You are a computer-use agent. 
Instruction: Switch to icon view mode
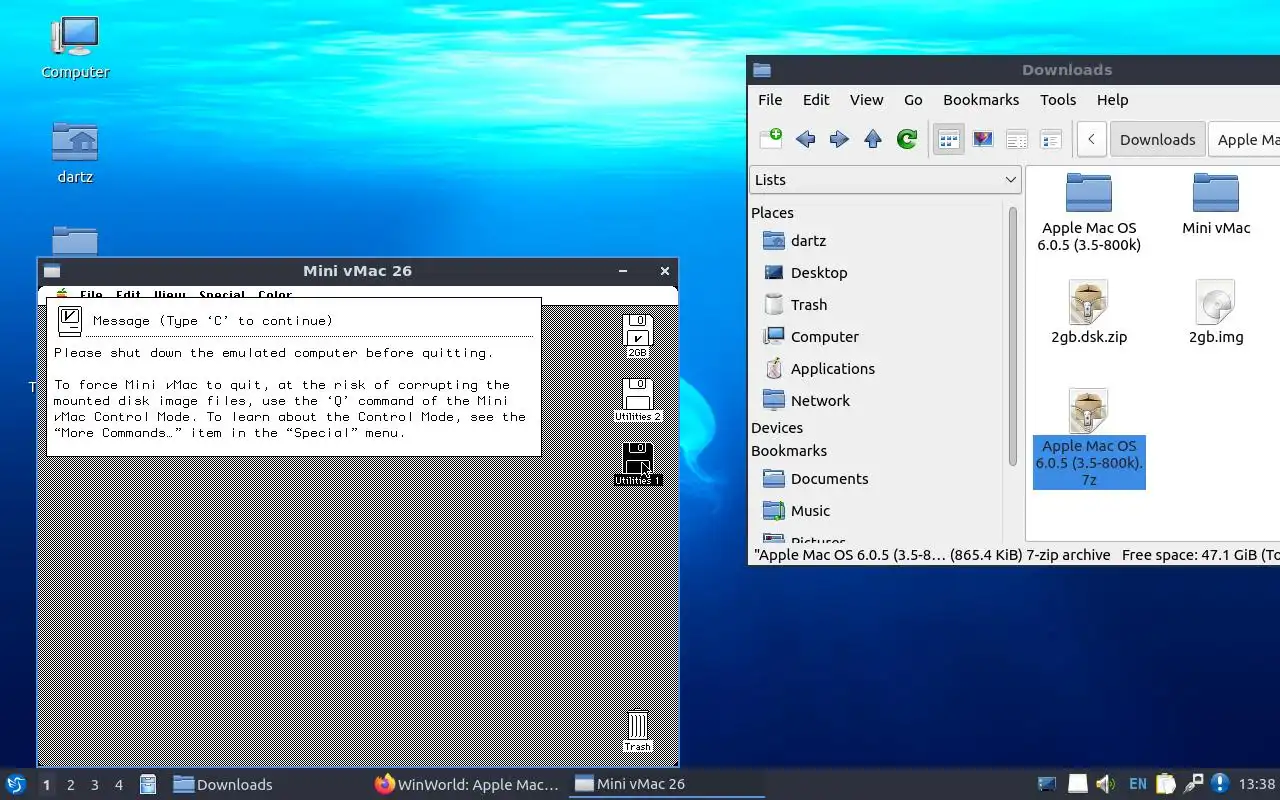[x=948, y=139]
